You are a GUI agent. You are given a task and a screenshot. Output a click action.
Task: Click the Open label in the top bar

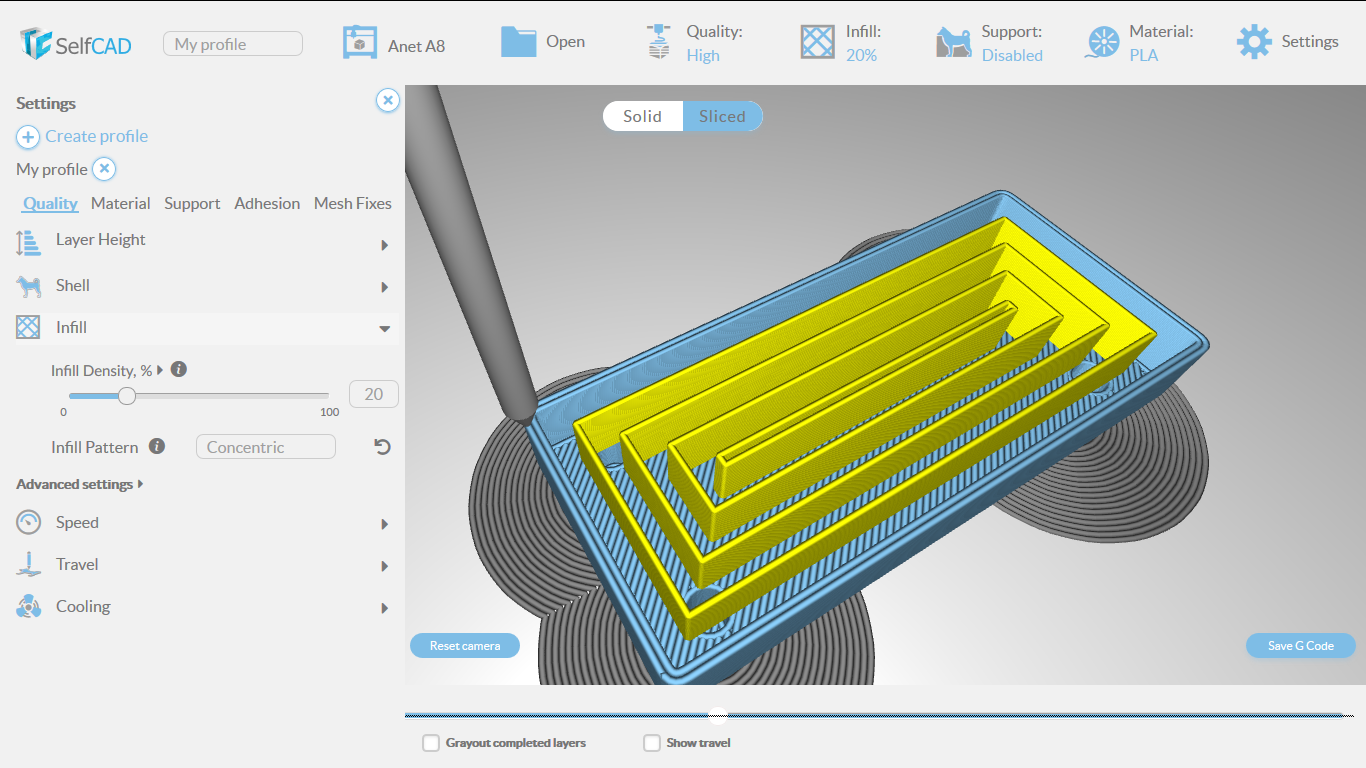click(x=565, y=42)
